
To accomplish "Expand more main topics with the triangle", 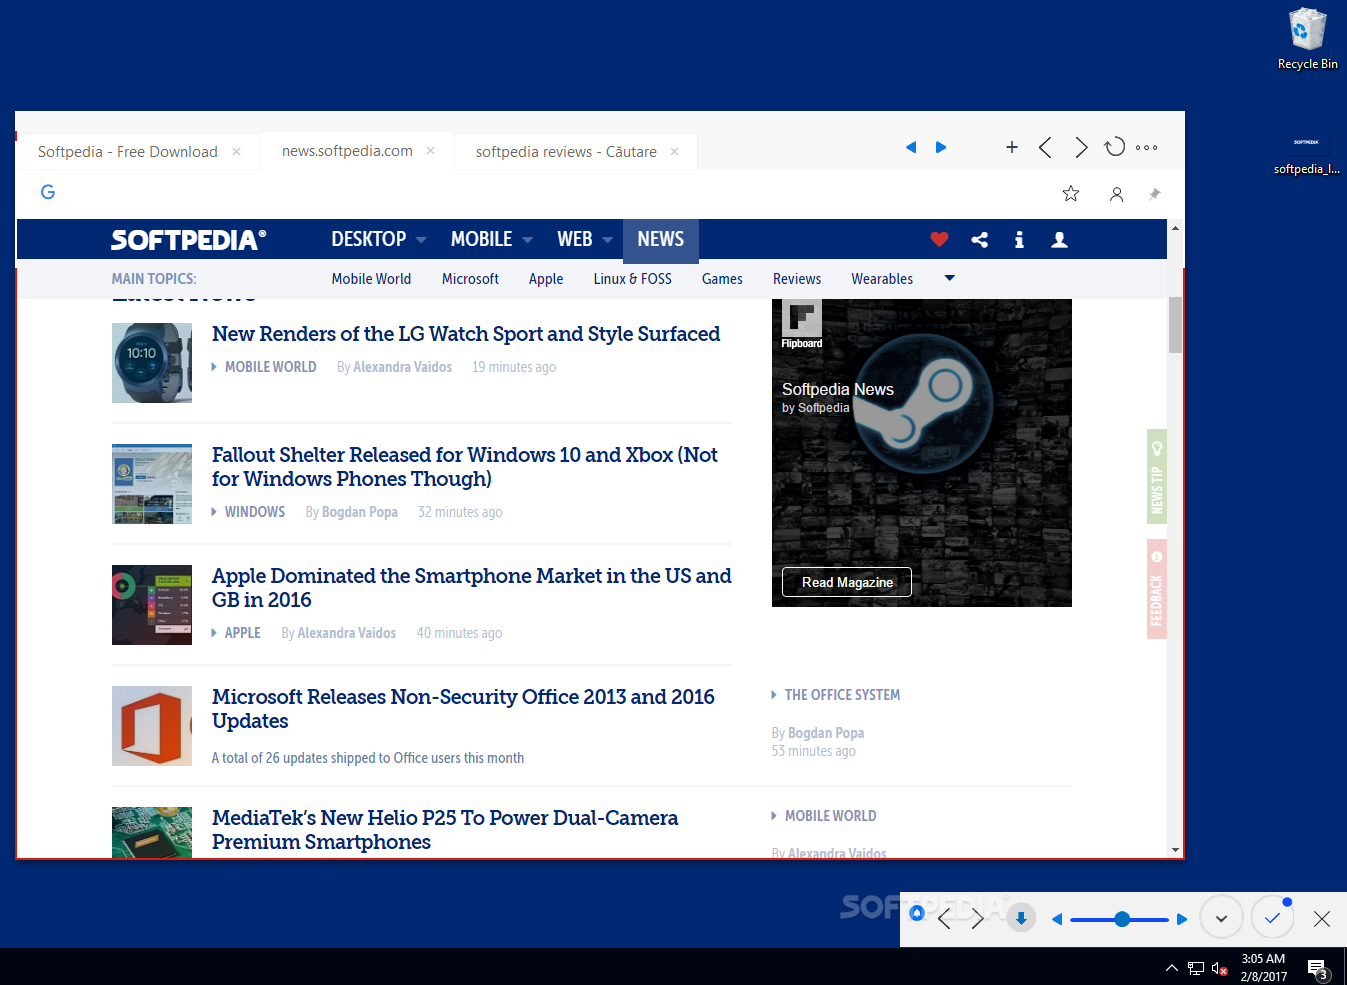I will coord(950,278).
